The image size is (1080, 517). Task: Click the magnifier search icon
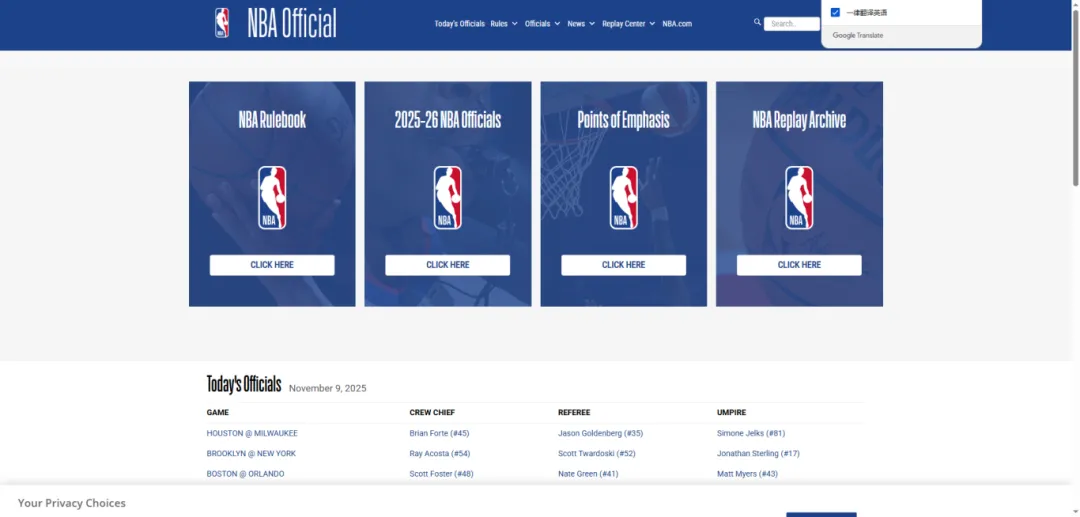point(758,22)
